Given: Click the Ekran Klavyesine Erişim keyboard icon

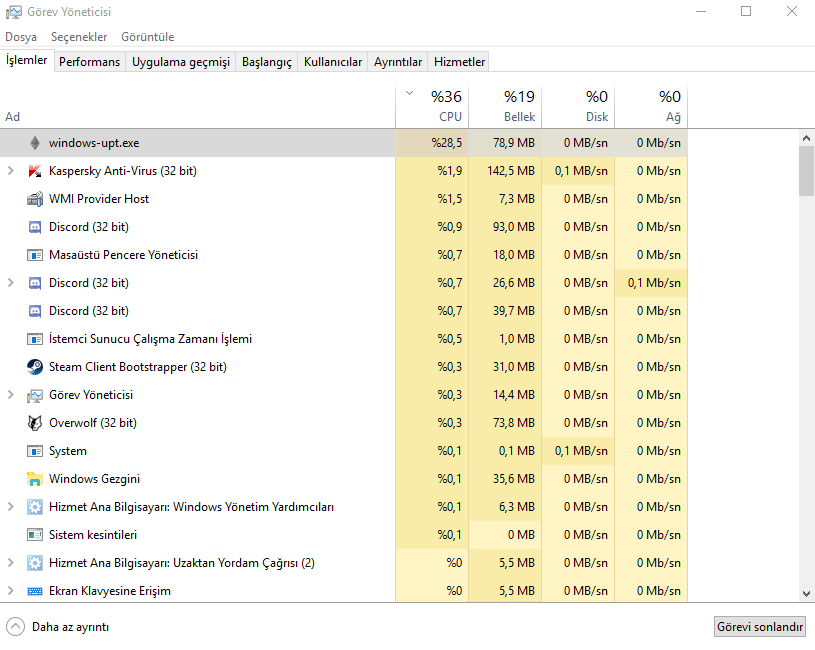Looking at the screenshot, I should tap(35, 591).
